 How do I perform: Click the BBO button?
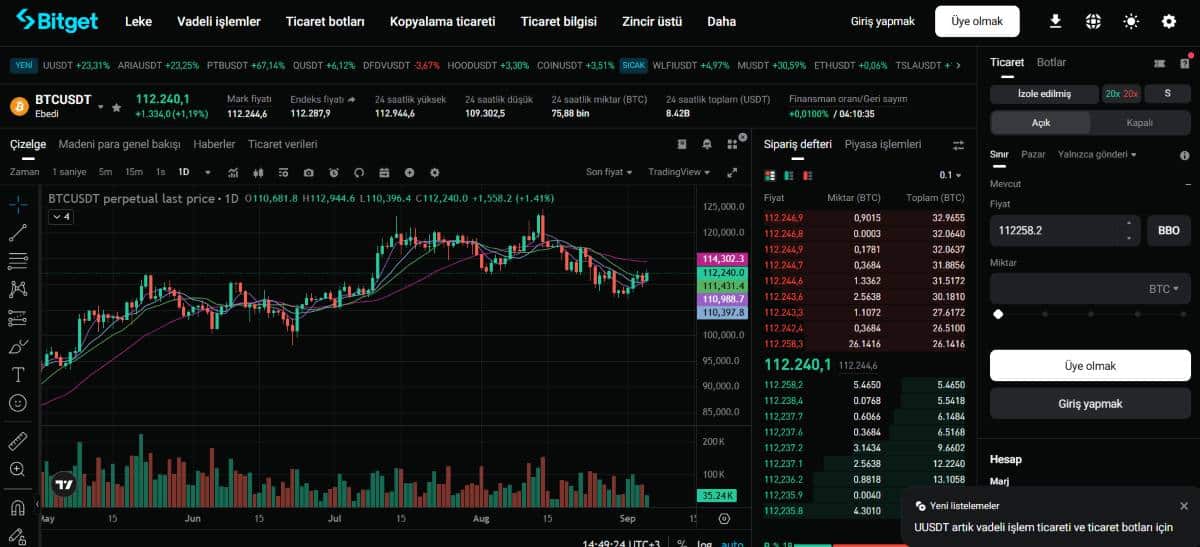pyautogui.click(x=1169, y=230)
